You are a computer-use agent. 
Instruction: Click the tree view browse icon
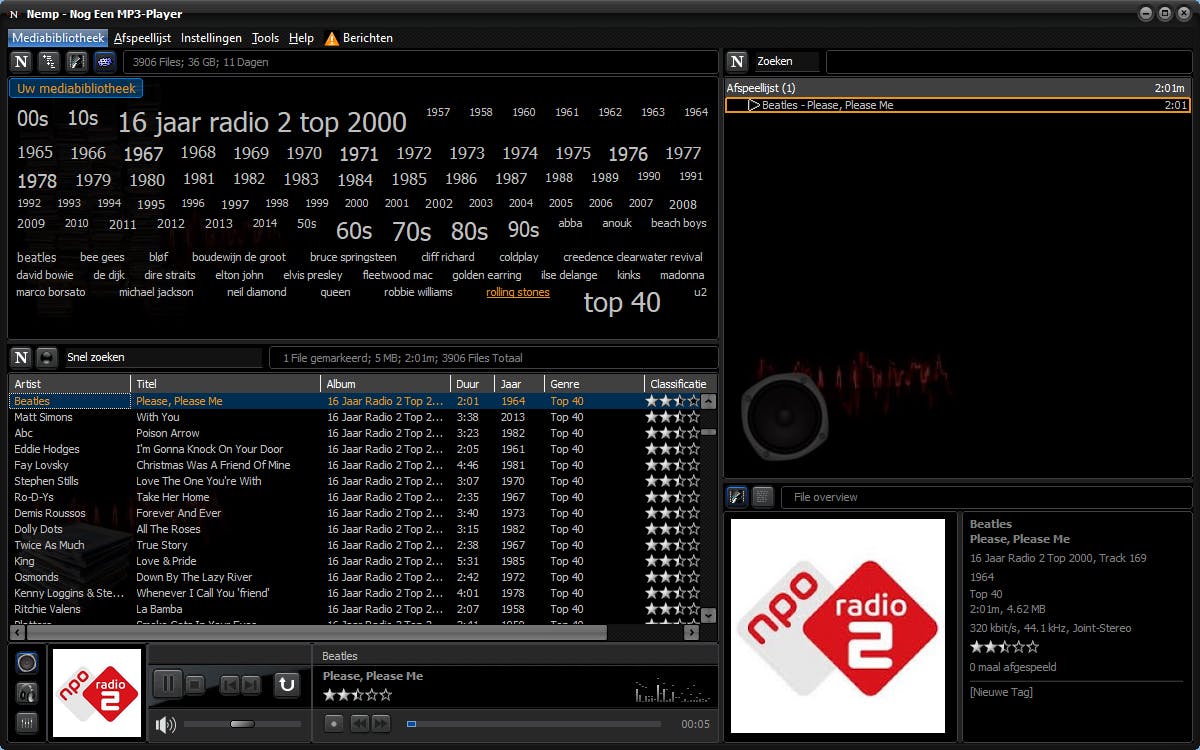click(x=48, y=62)
